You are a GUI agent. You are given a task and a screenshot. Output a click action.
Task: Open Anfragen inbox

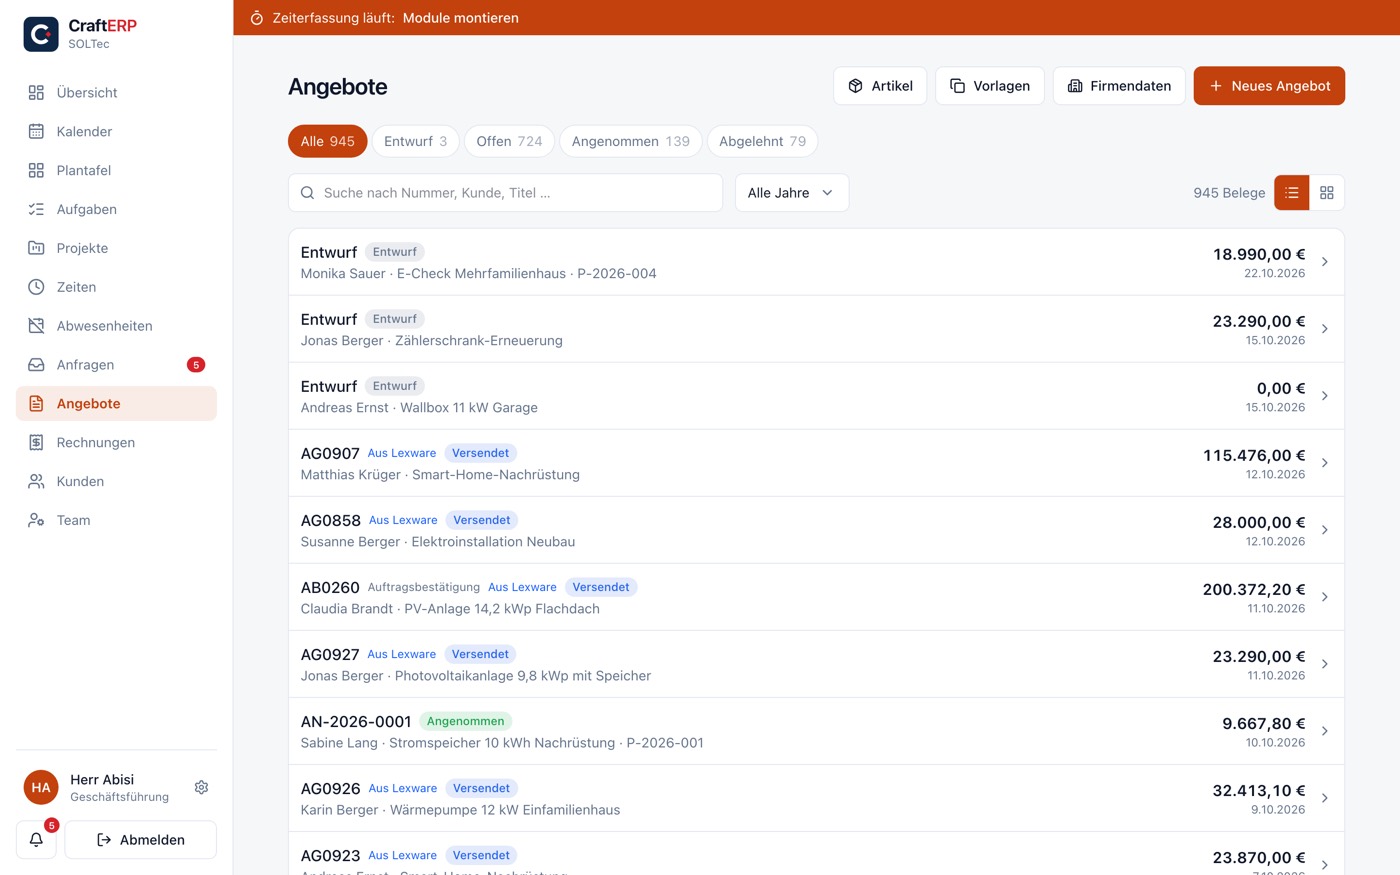click(116, 365)
